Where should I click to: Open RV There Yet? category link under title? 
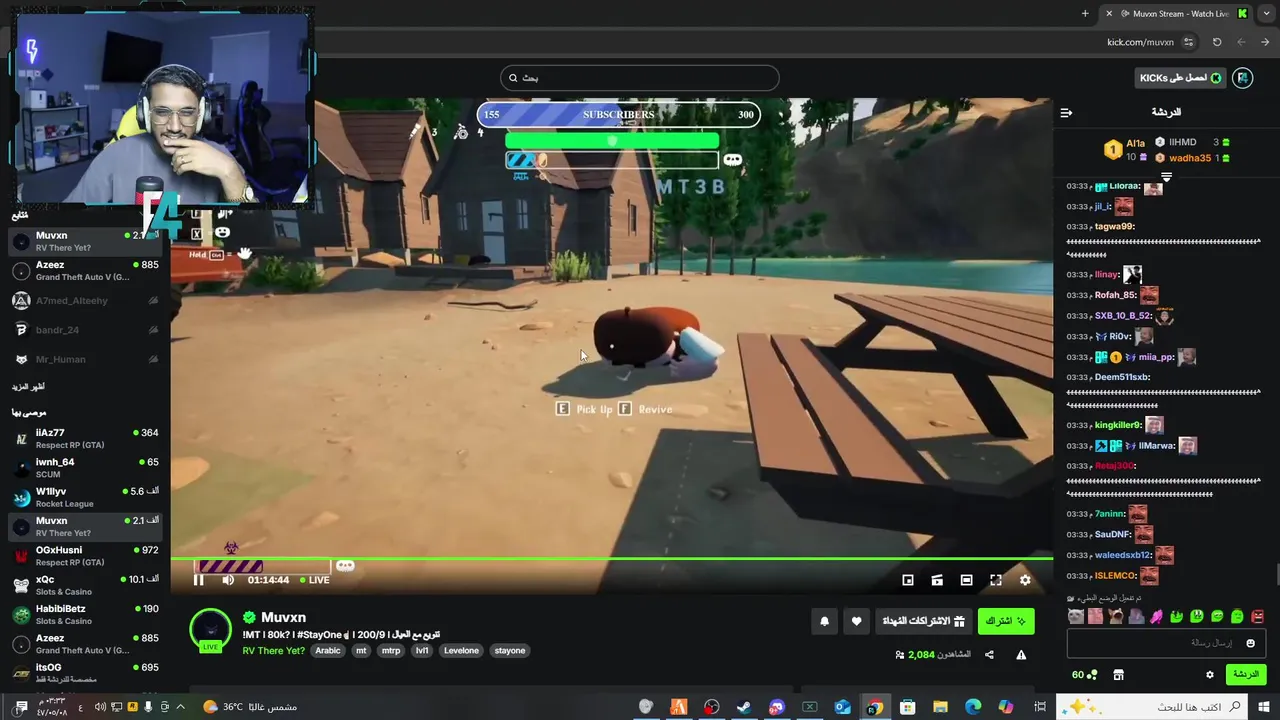pos(273,651)
